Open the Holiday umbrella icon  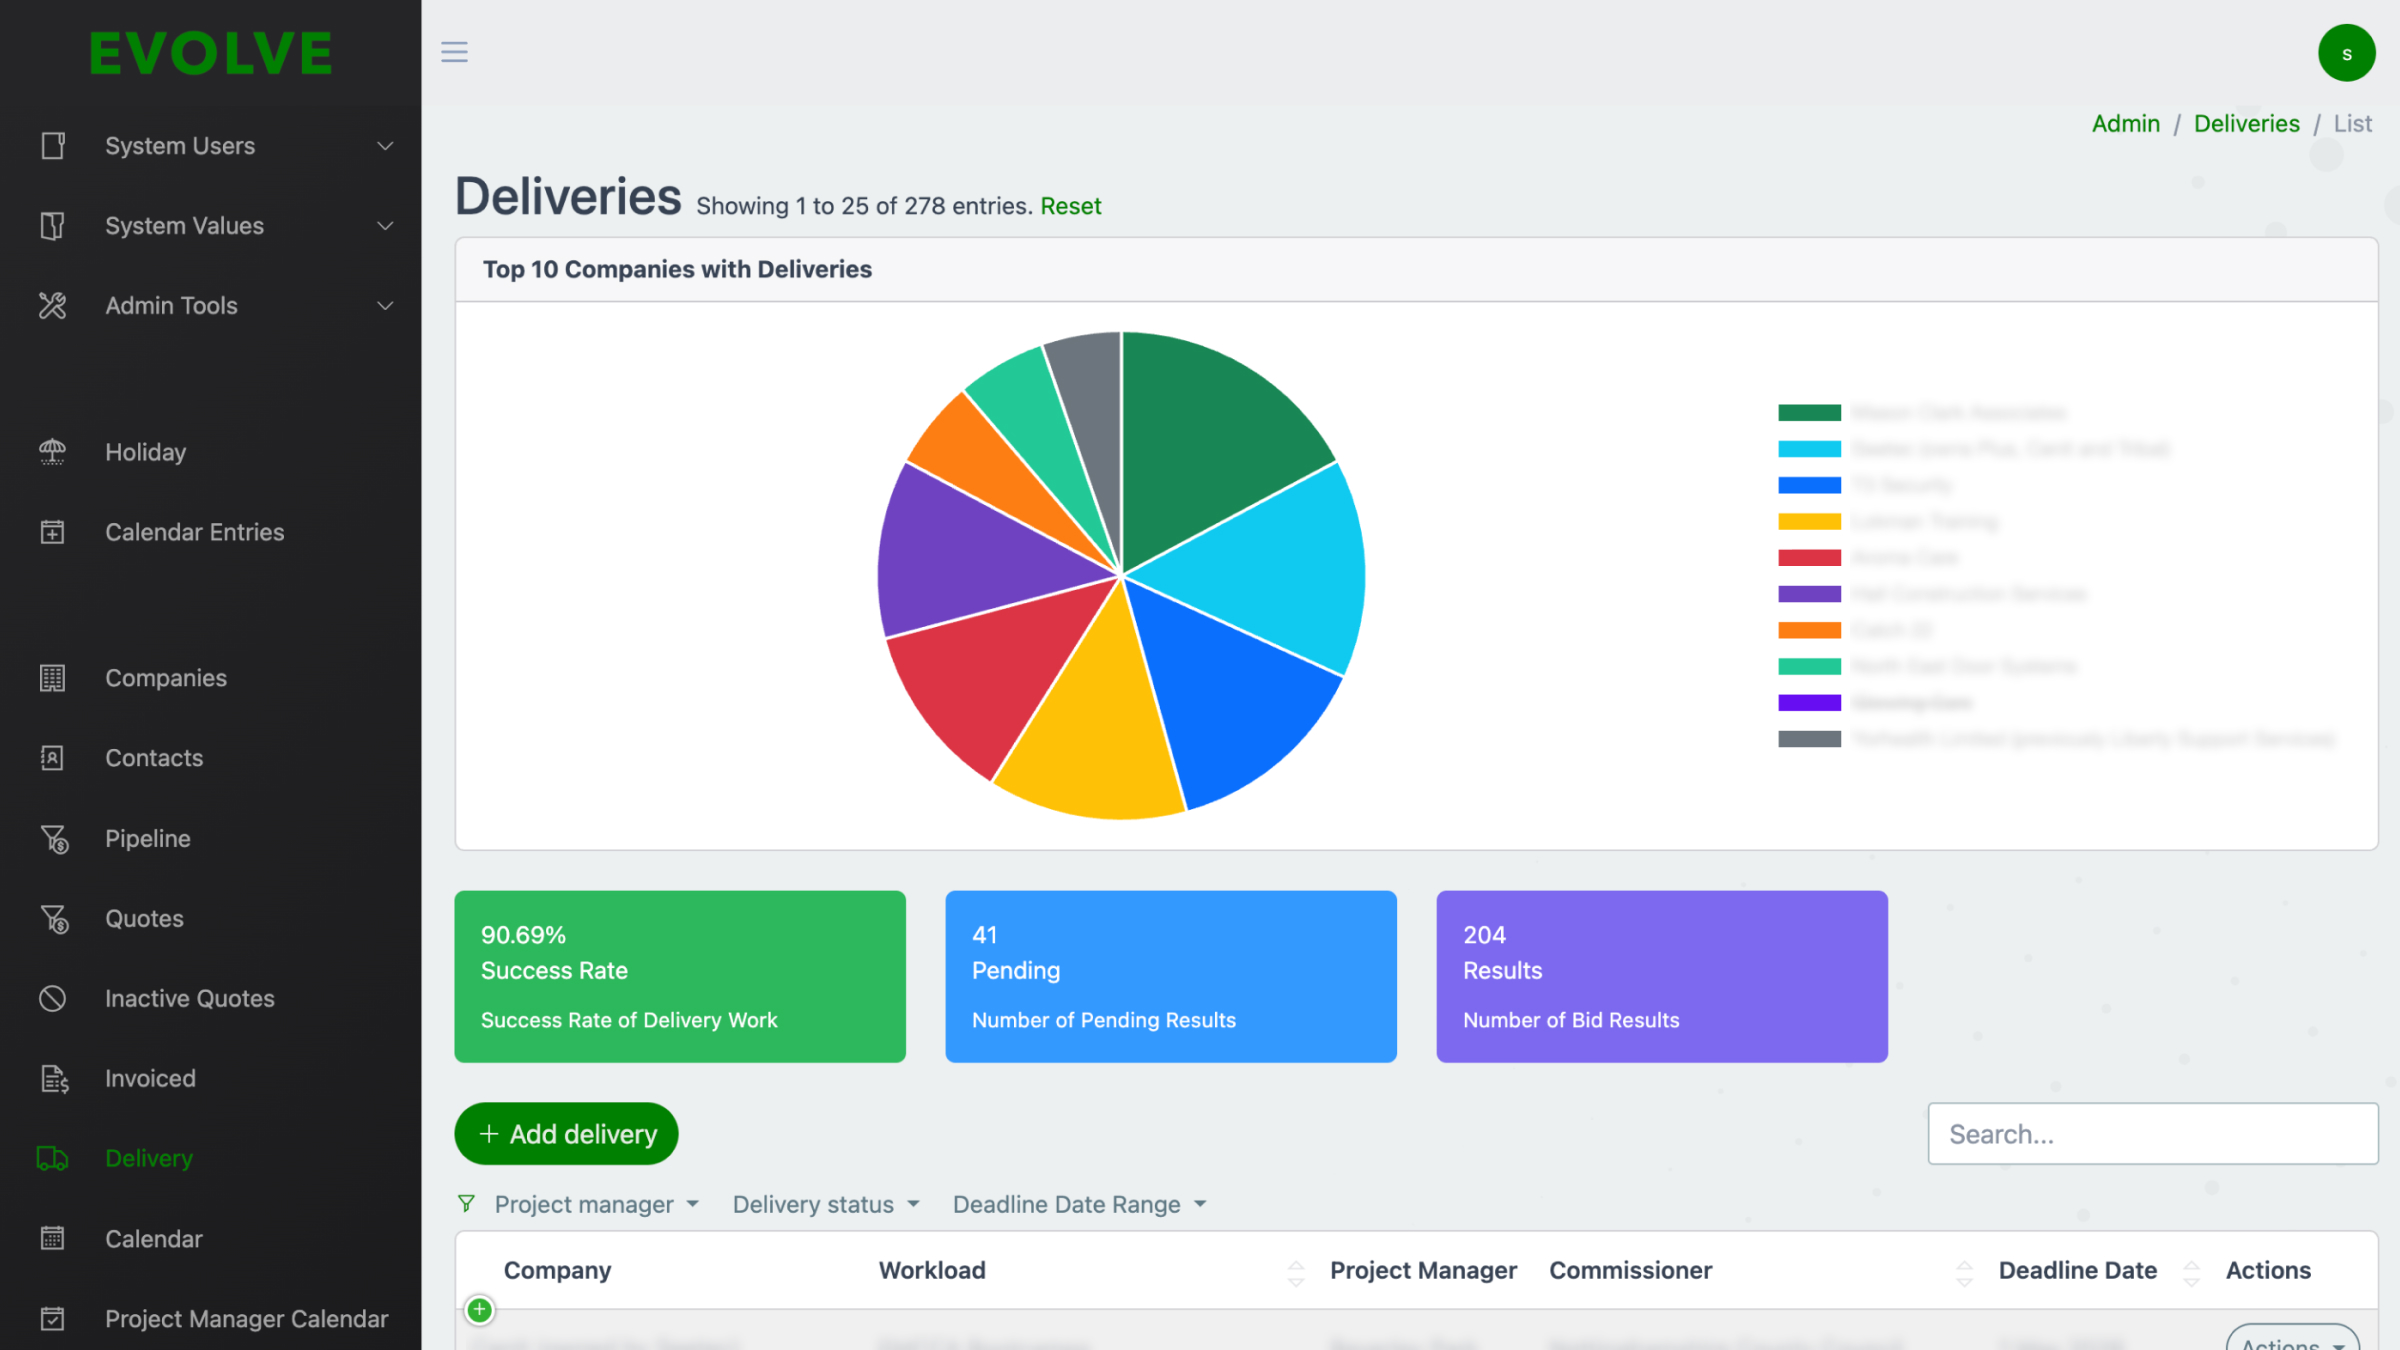[52, 452]
